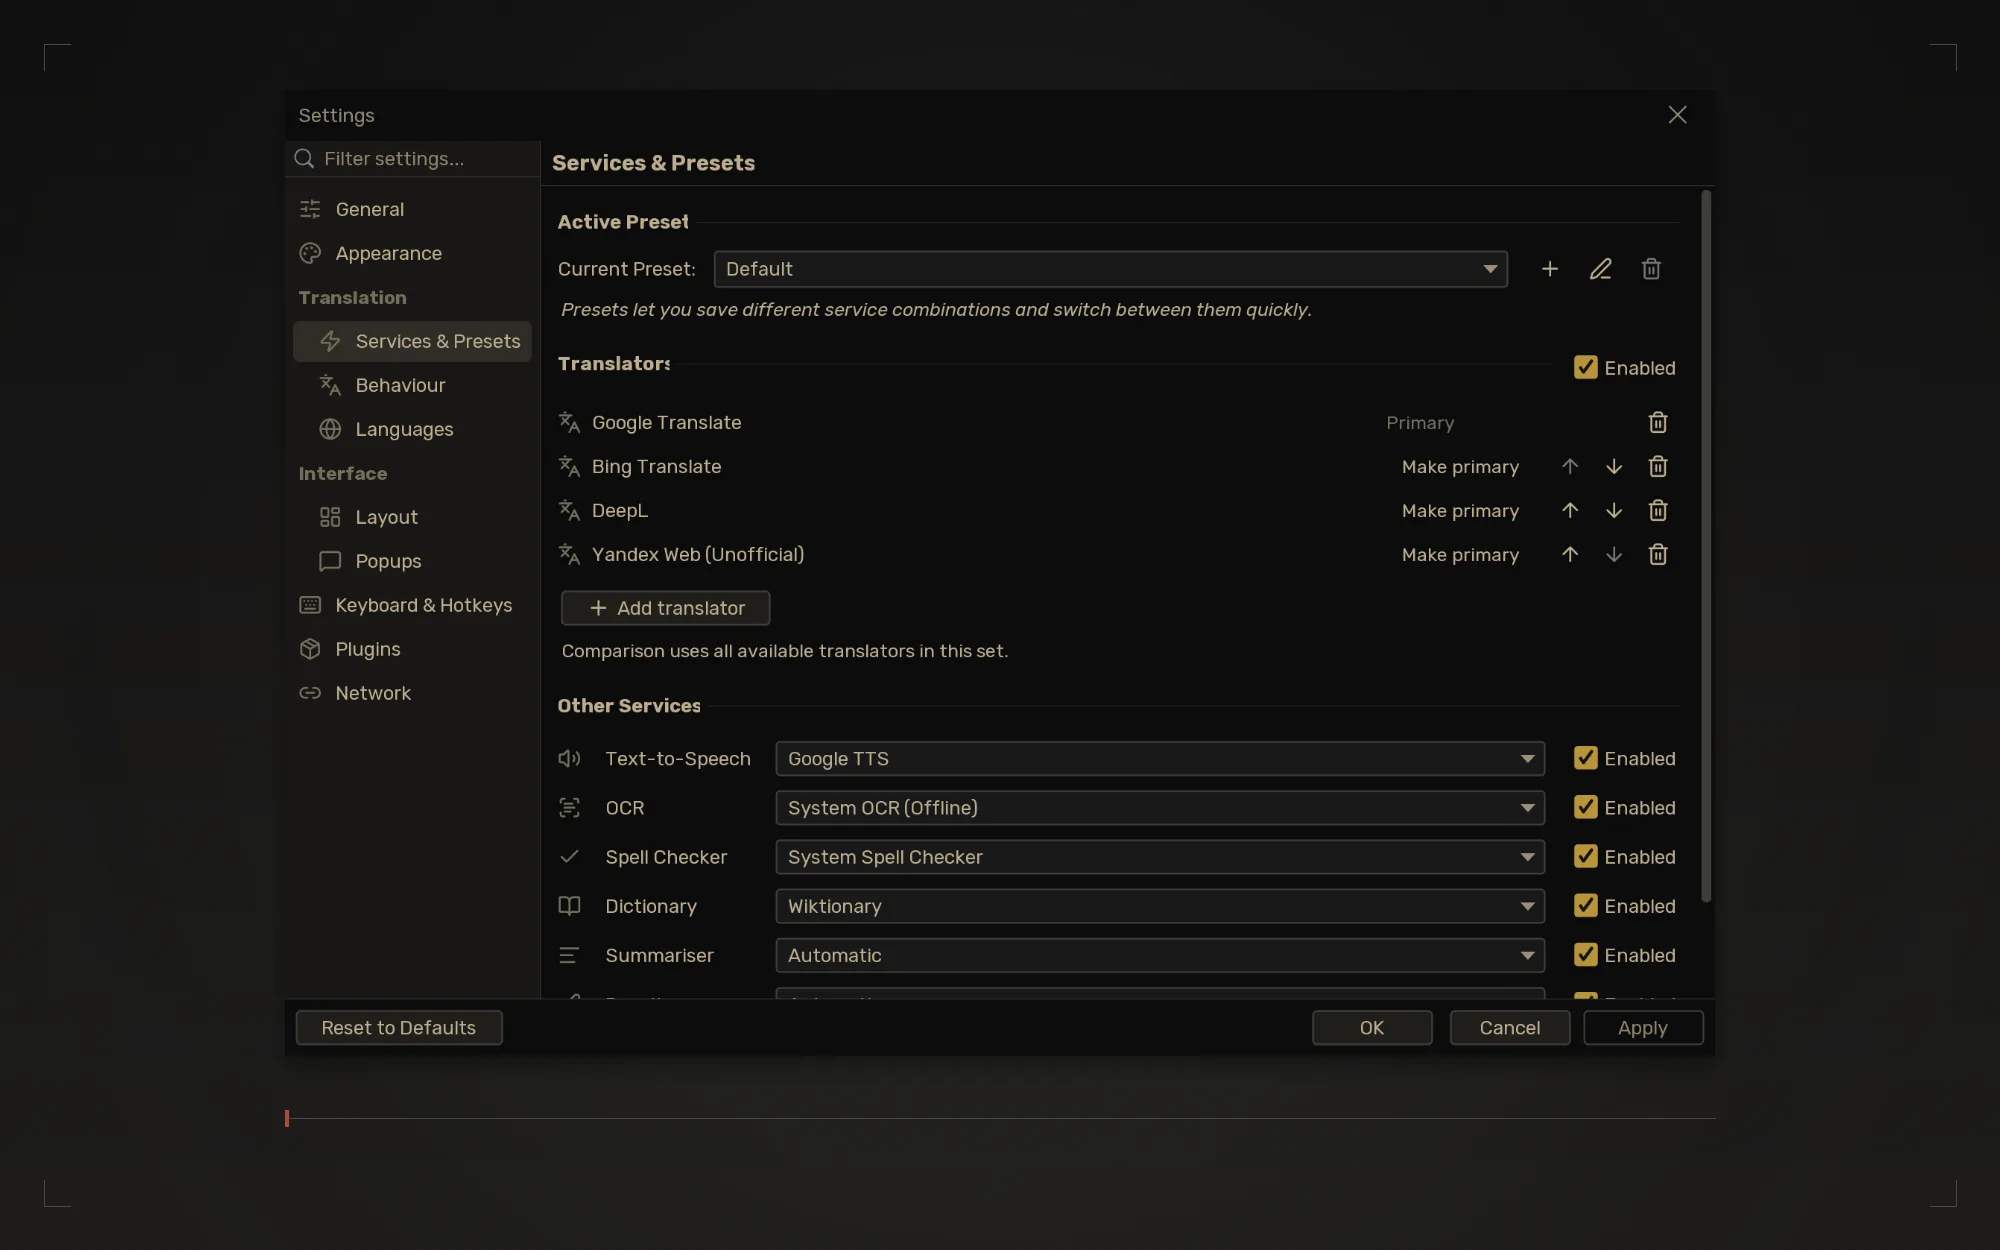The image size is (2000, 1250).
Task: Edit current preset with pencil icon
Action: tap(1601, 269)
